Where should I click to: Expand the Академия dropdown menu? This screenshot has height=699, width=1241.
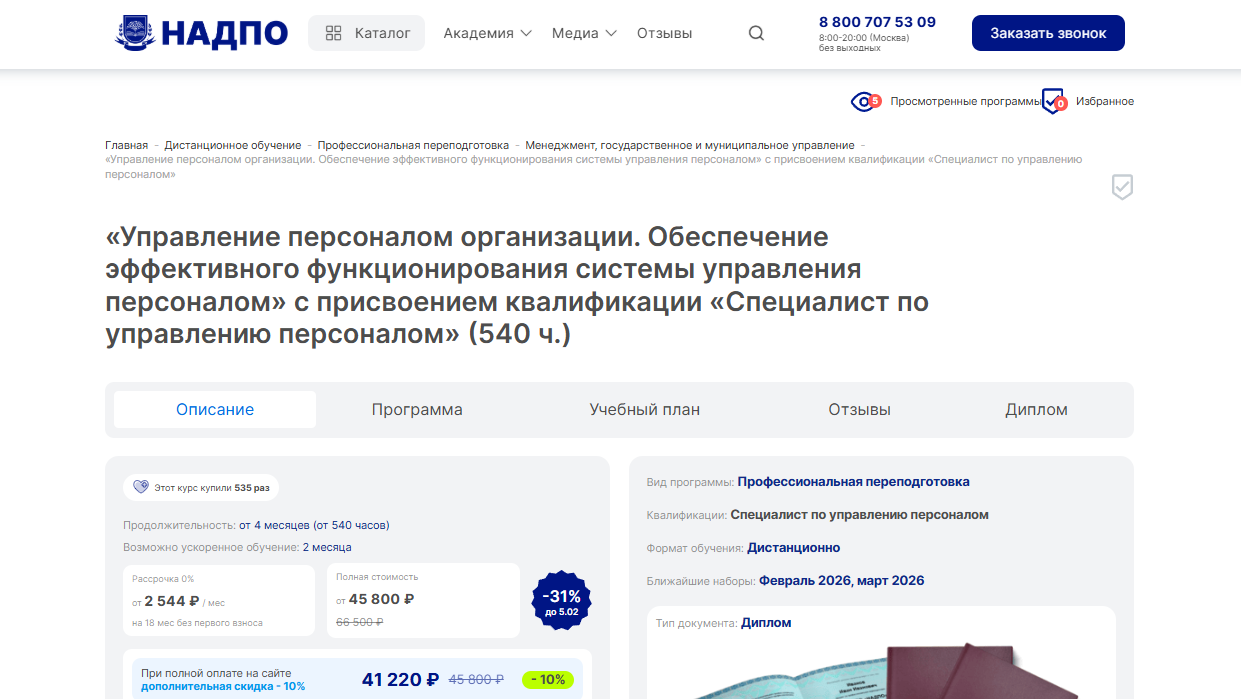(x=487, y=33)
